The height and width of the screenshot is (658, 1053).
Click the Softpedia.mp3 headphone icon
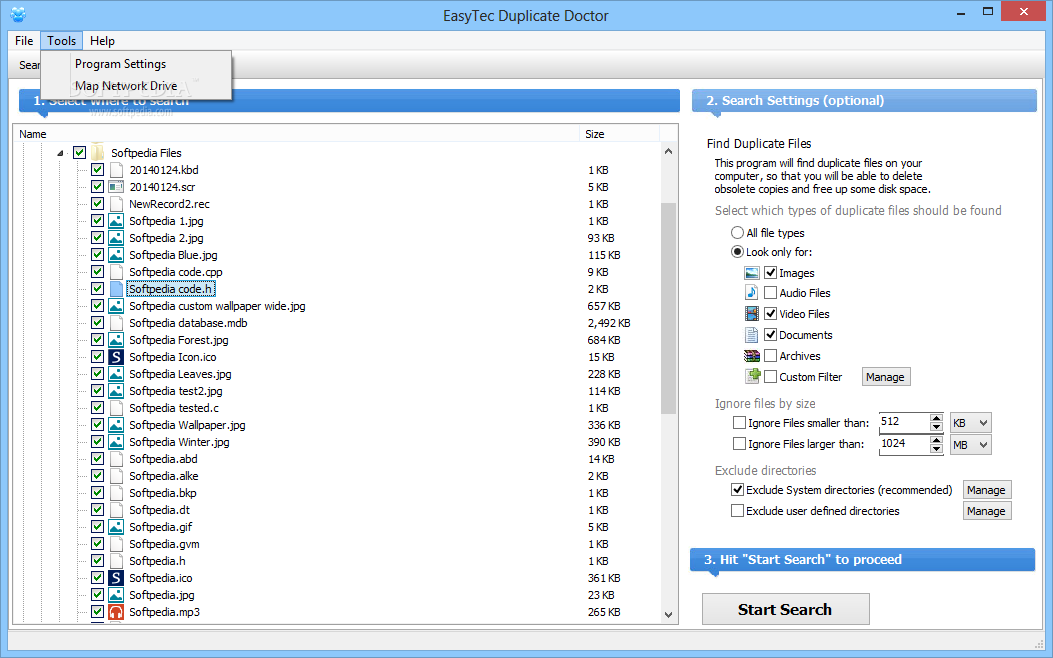116,612
